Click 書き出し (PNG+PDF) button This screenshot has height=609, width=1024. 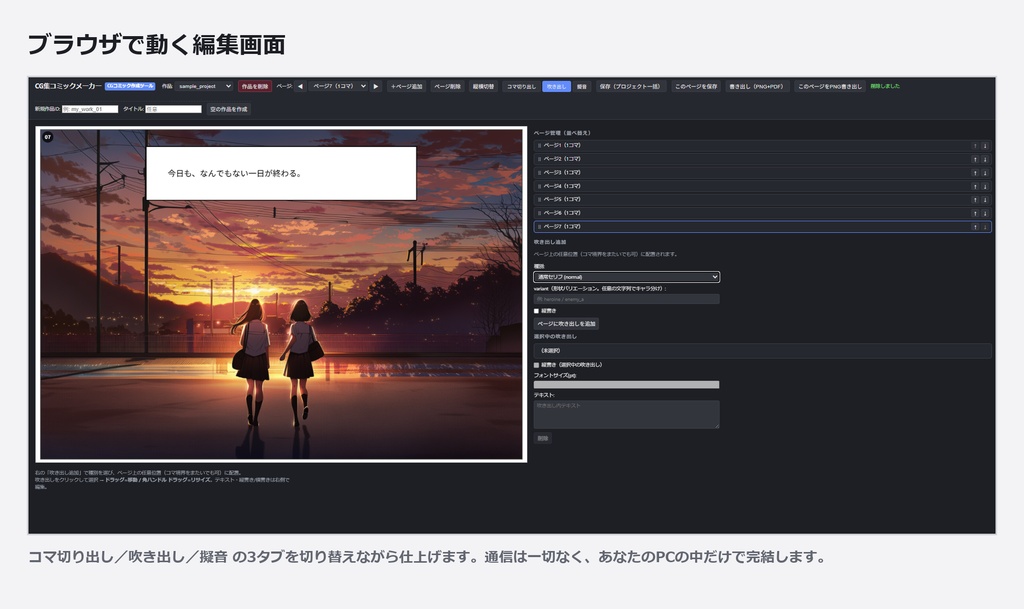tap(756, 86)
